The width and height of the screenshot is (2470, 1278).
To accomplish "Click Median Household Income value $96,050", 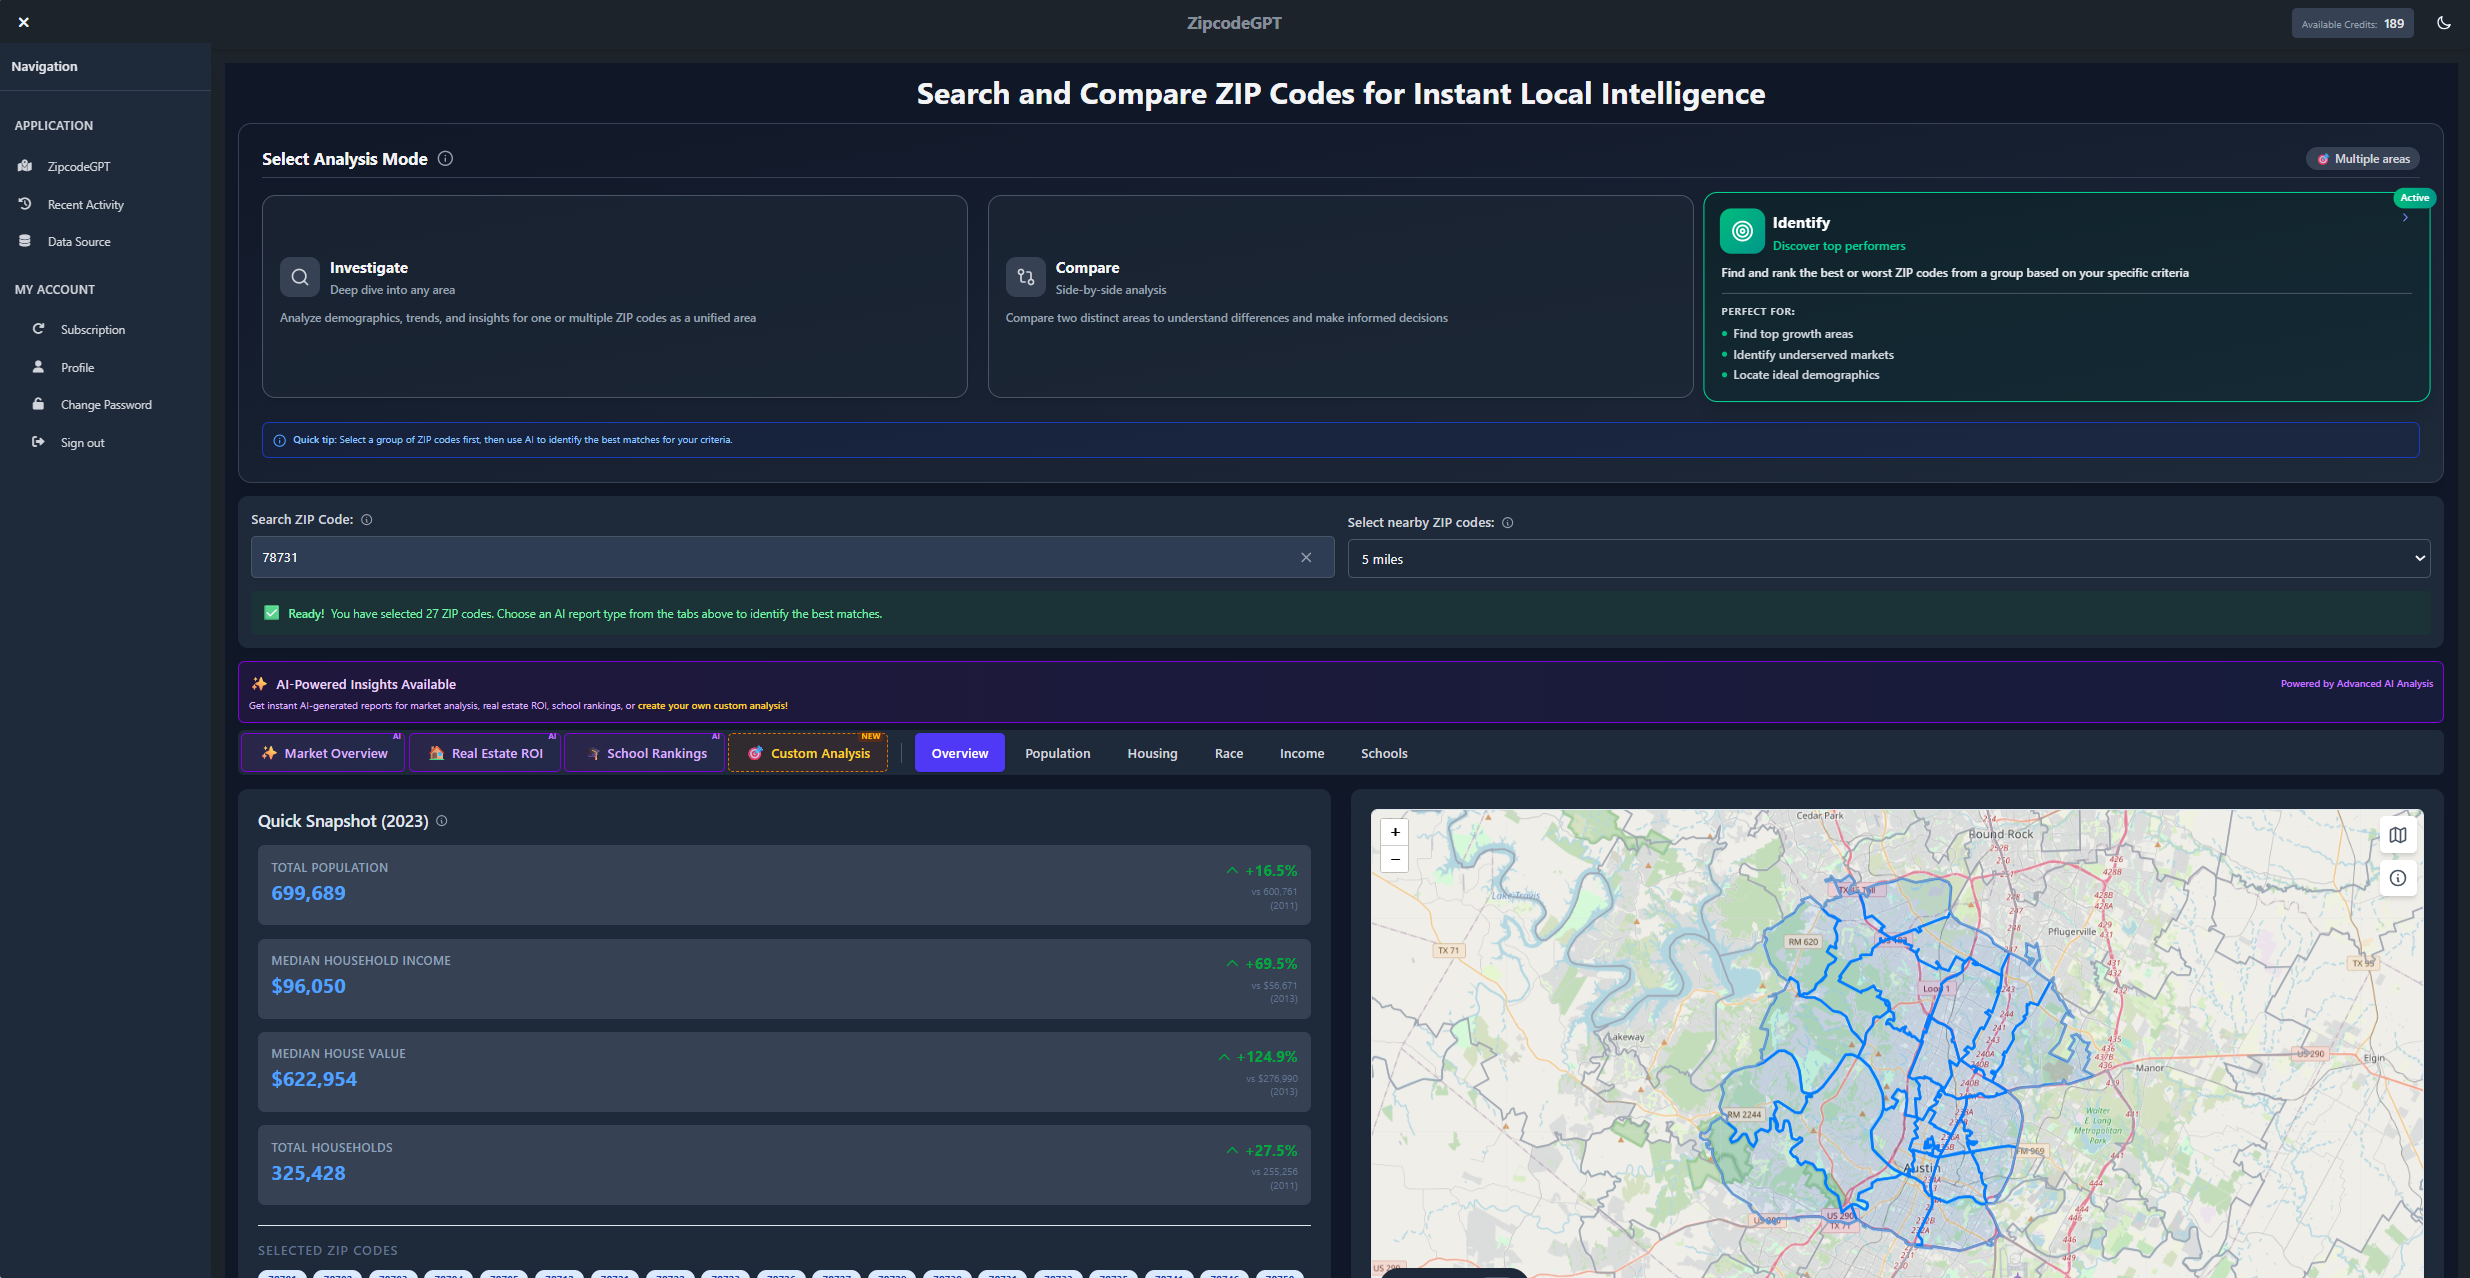I will (308, 986).
